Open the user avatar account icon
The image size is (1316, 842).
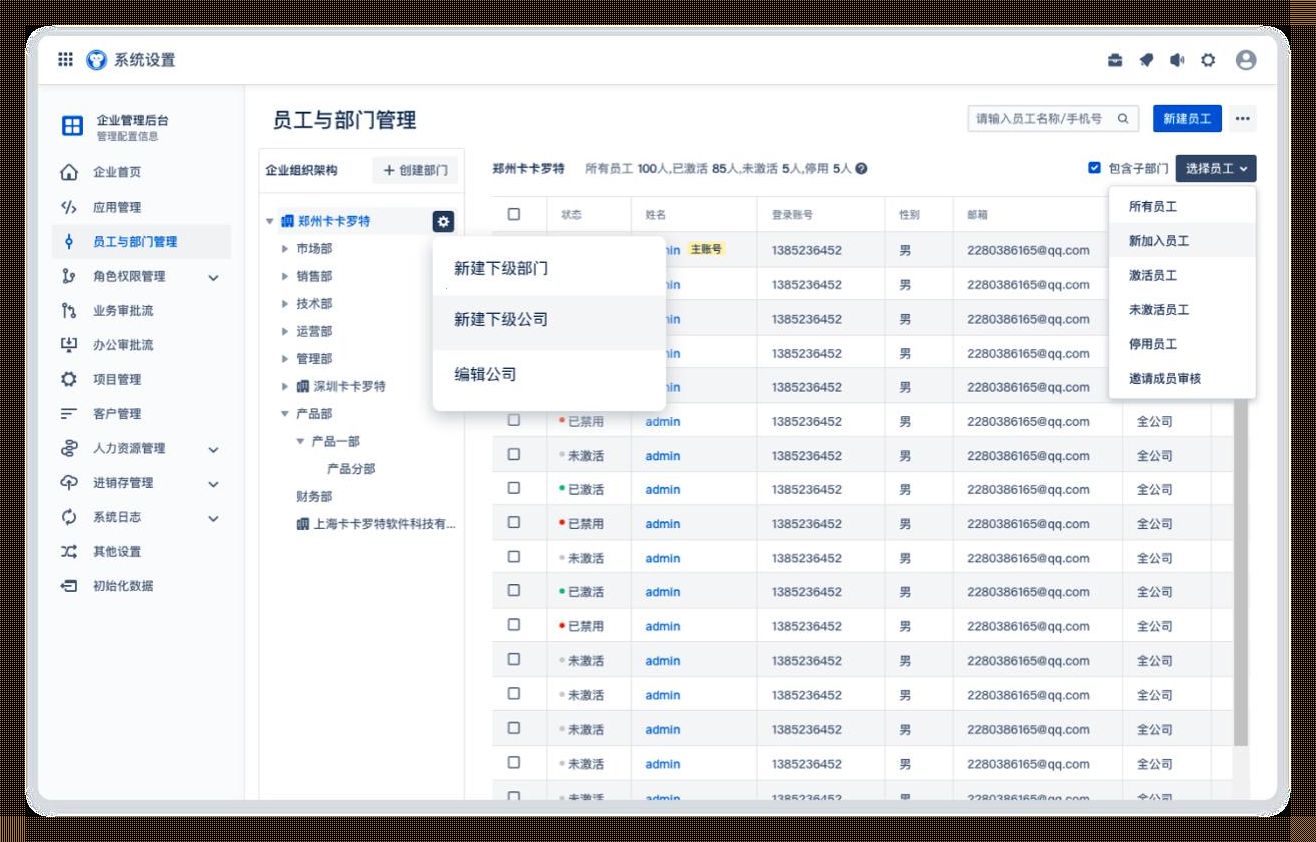[x=1246, y=60]
